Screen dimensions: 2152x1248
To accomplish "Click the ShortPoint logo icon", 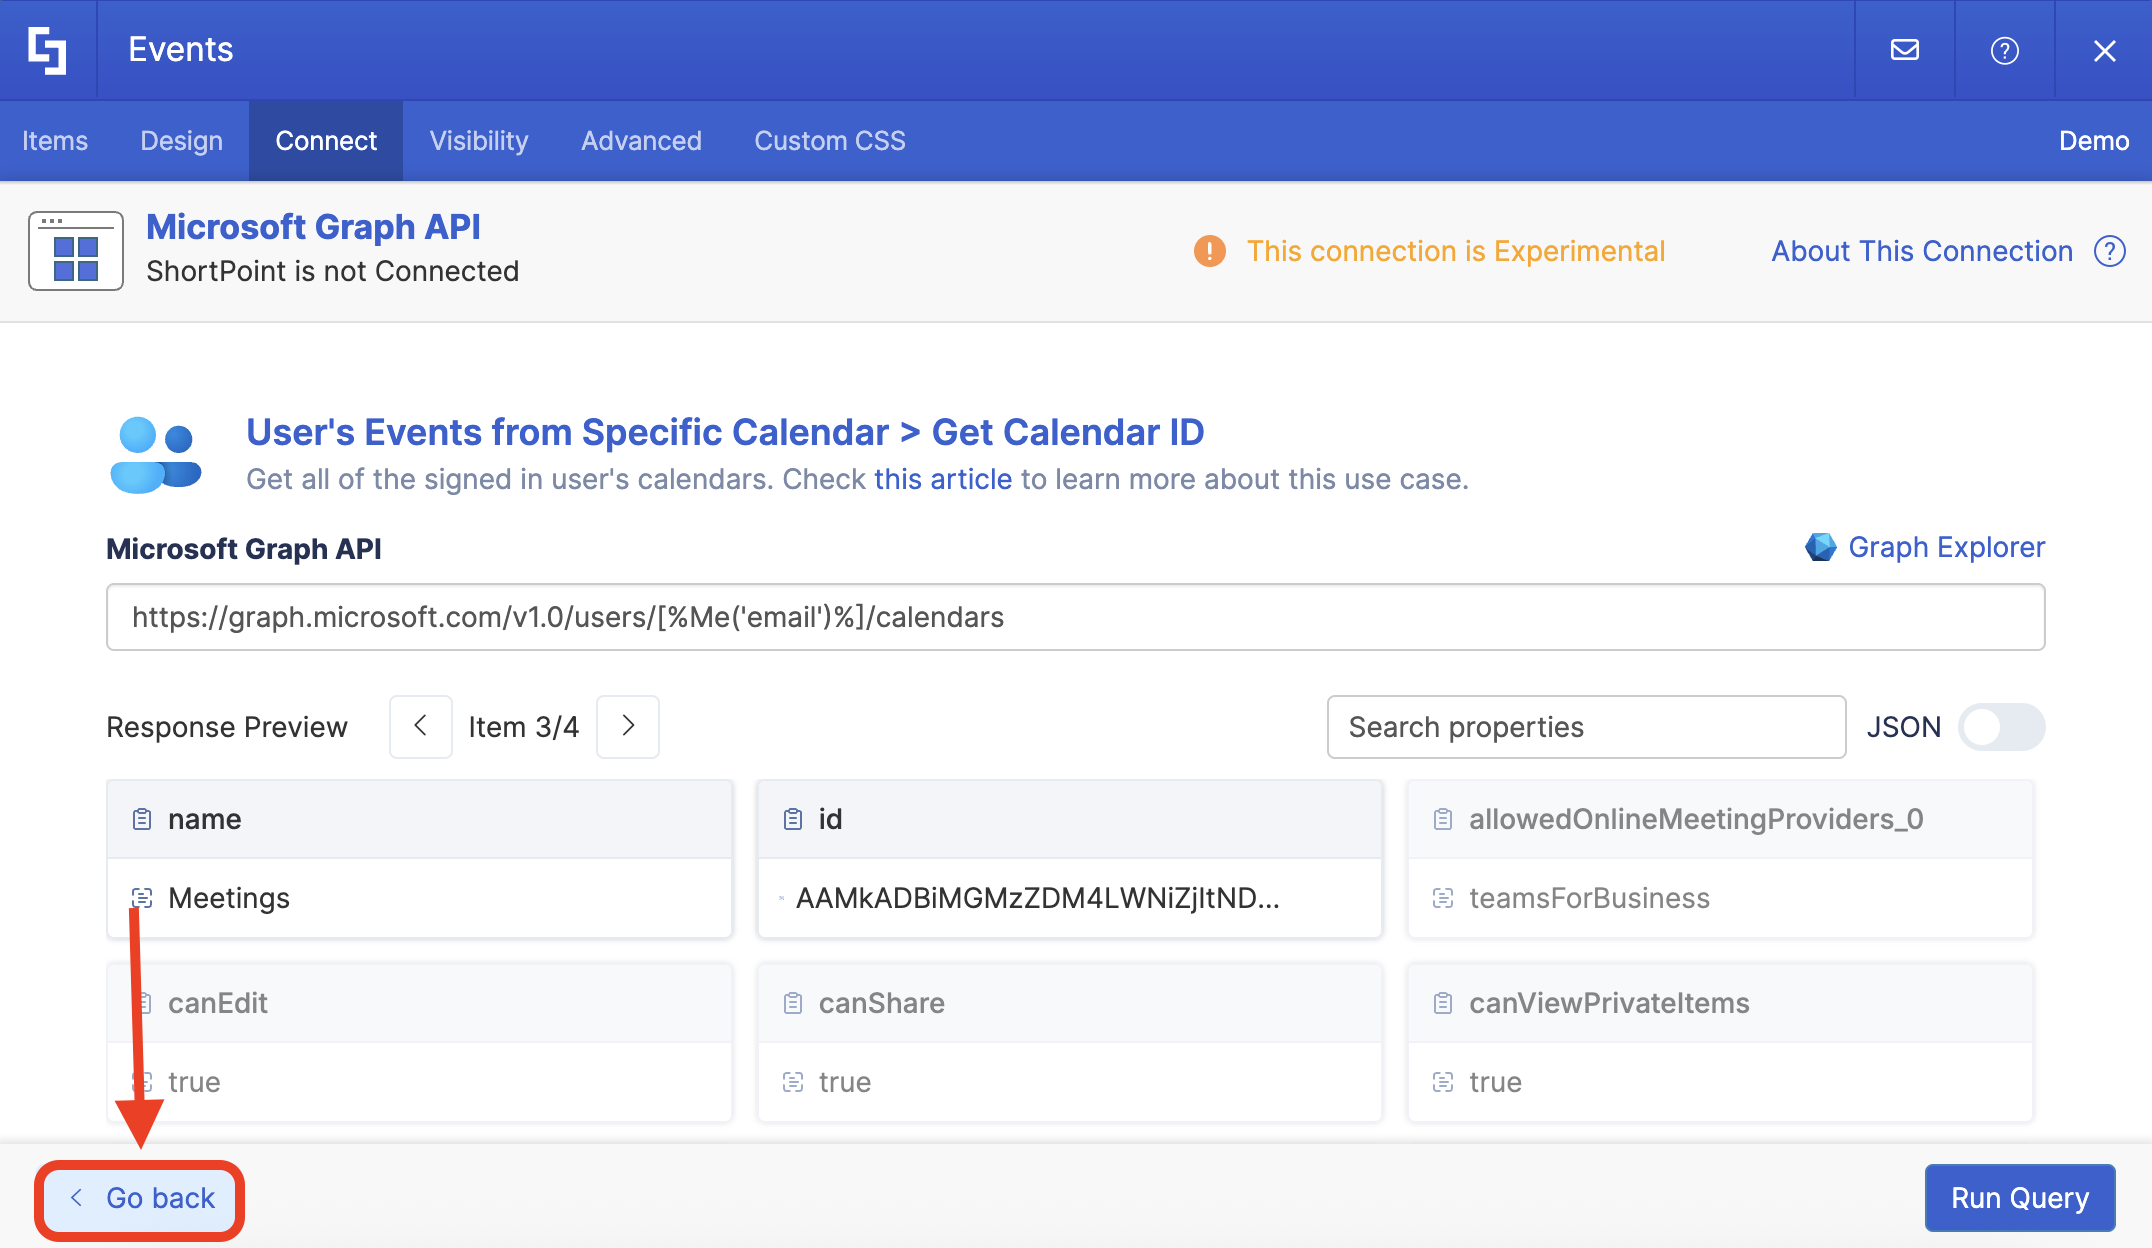I will coord(47,50).
